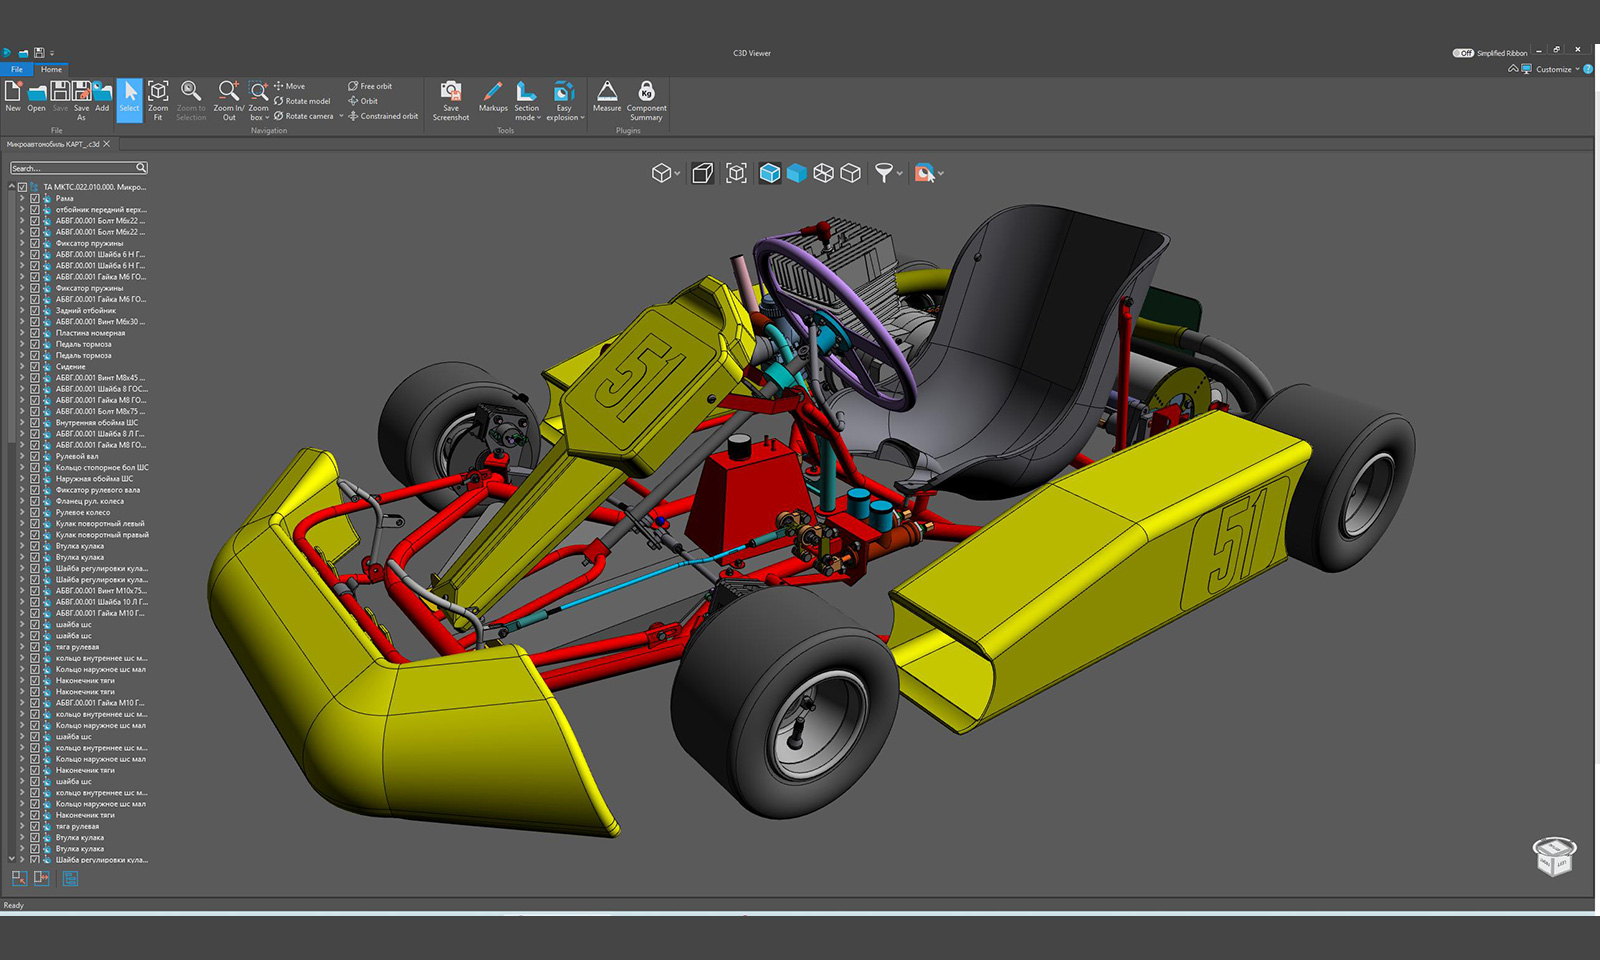Uncheck the Рулевой вал checkbox

34,456
